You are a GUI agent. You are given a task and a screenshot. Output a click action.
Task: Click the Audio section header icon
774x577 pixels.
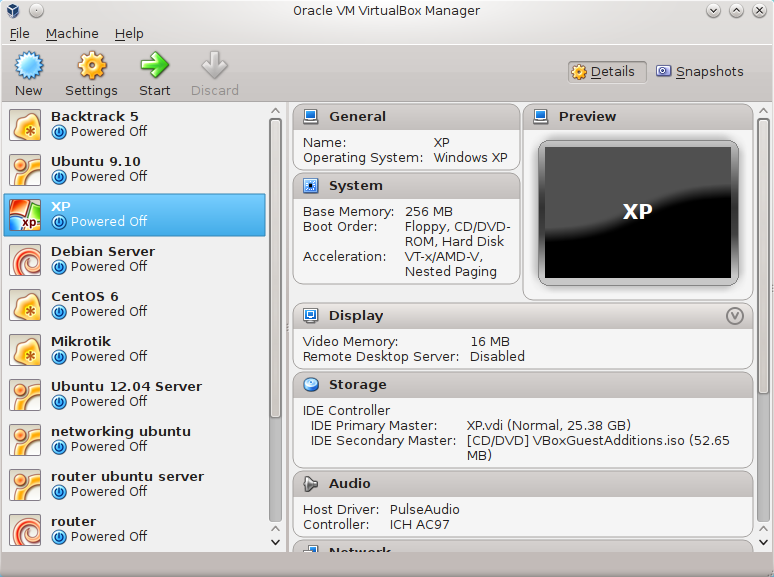click(x=311, y=484)
